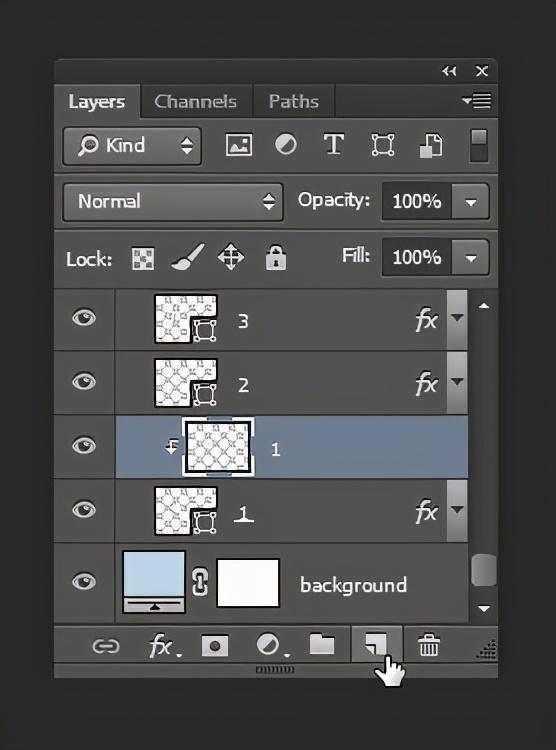Viewport: 556px width, 750px height.
Task: Lock all padlock icon
Action: (276, 257)
